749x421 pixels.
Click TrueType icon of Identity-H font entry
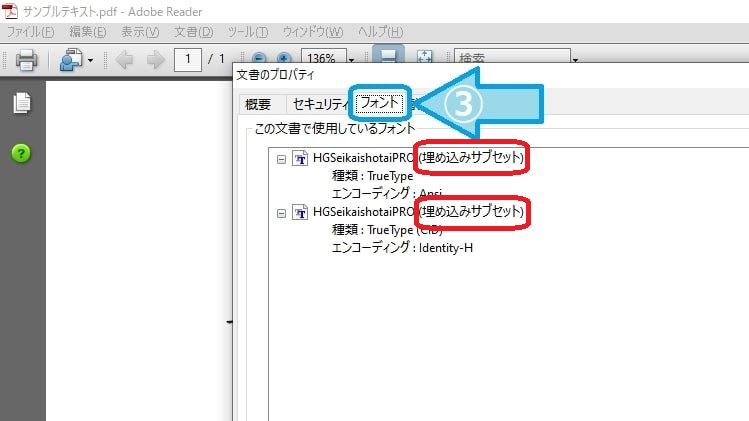coord(300,213)
